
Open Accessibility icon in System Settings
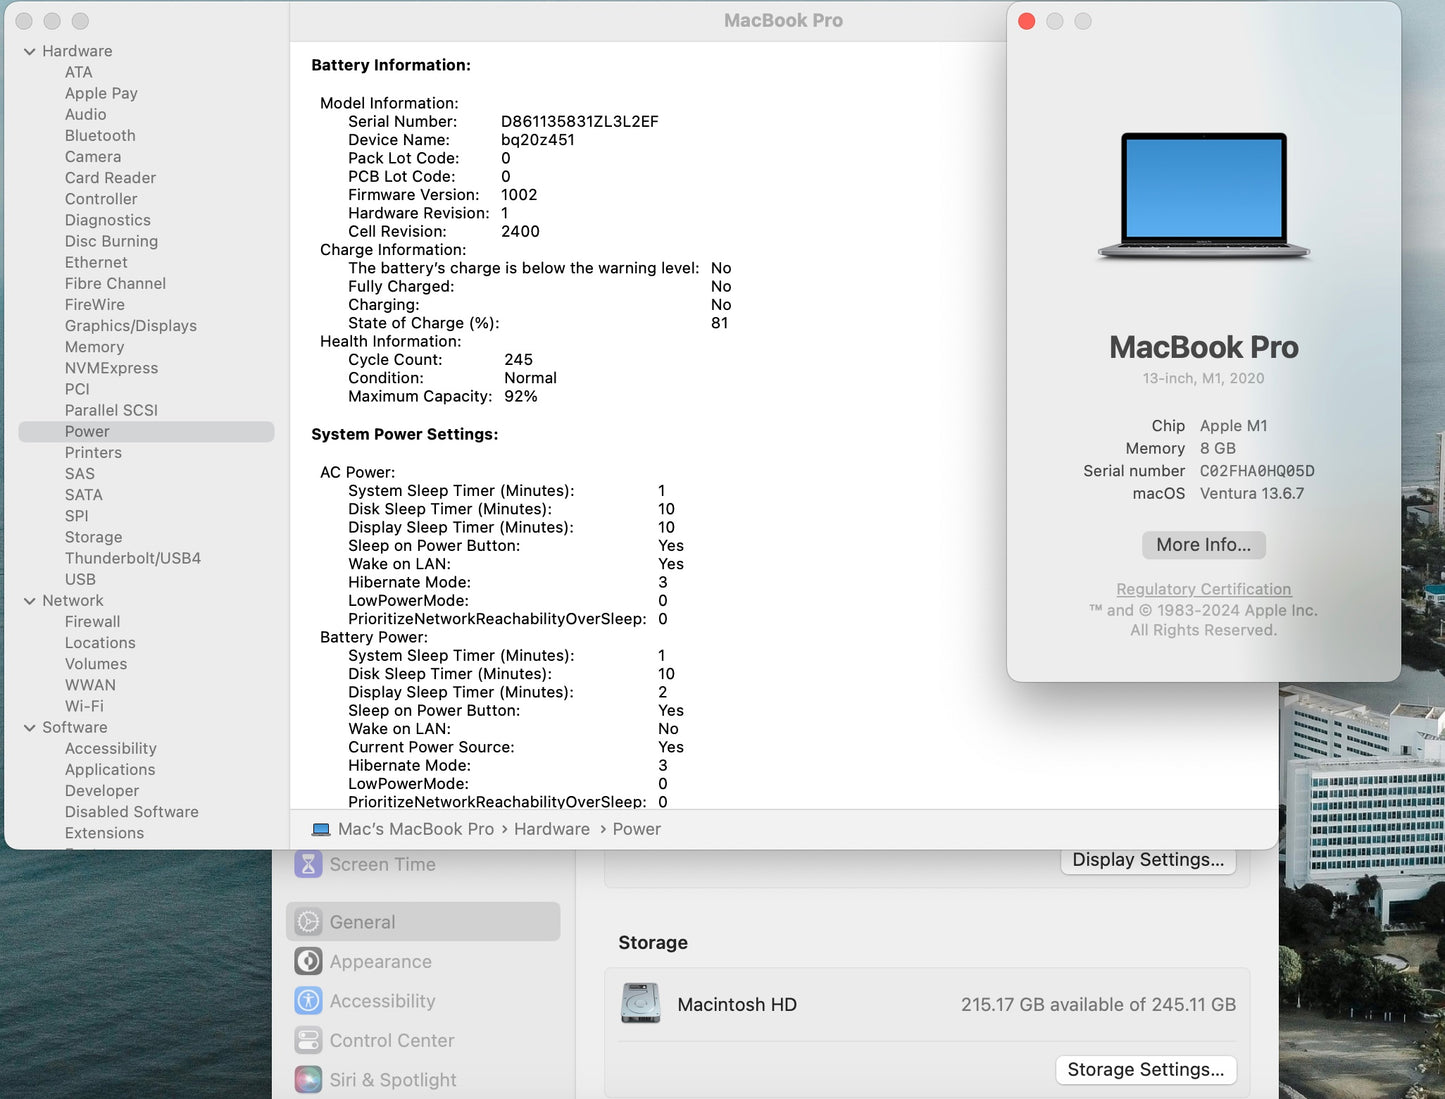308,1001
